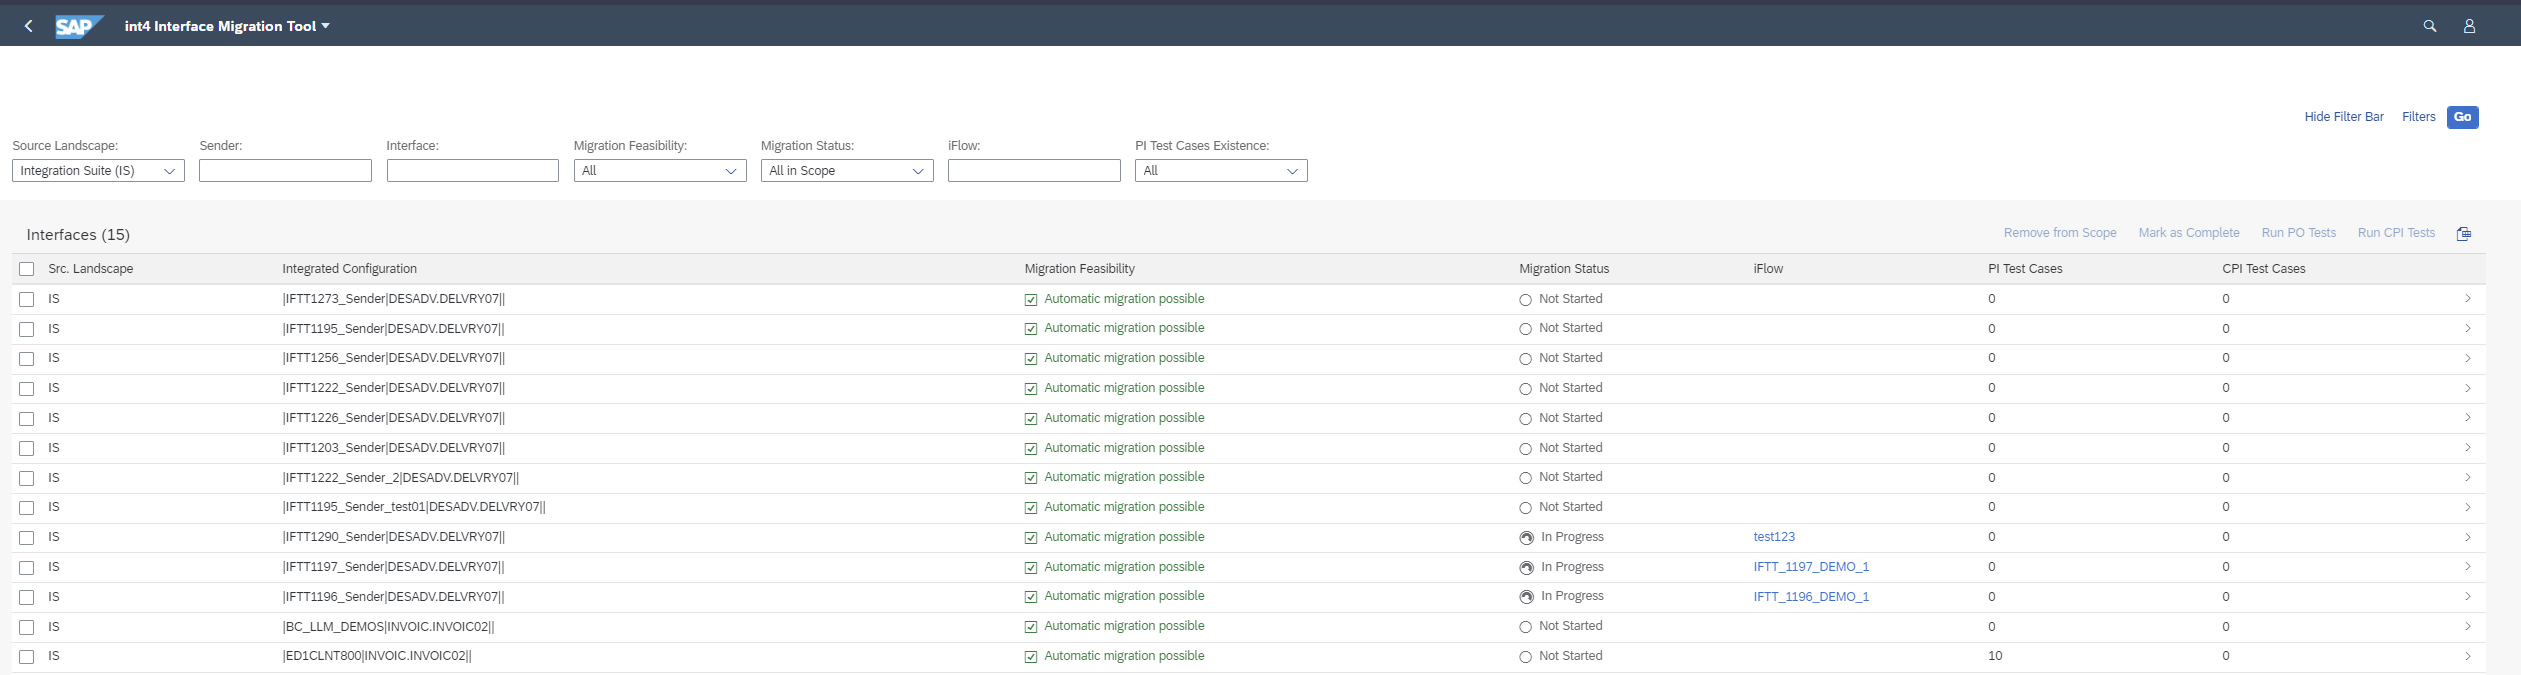2521x675 pixels.
Task: Click In Progress status icon for IFTT1290_Sender
Action: 1526,538
